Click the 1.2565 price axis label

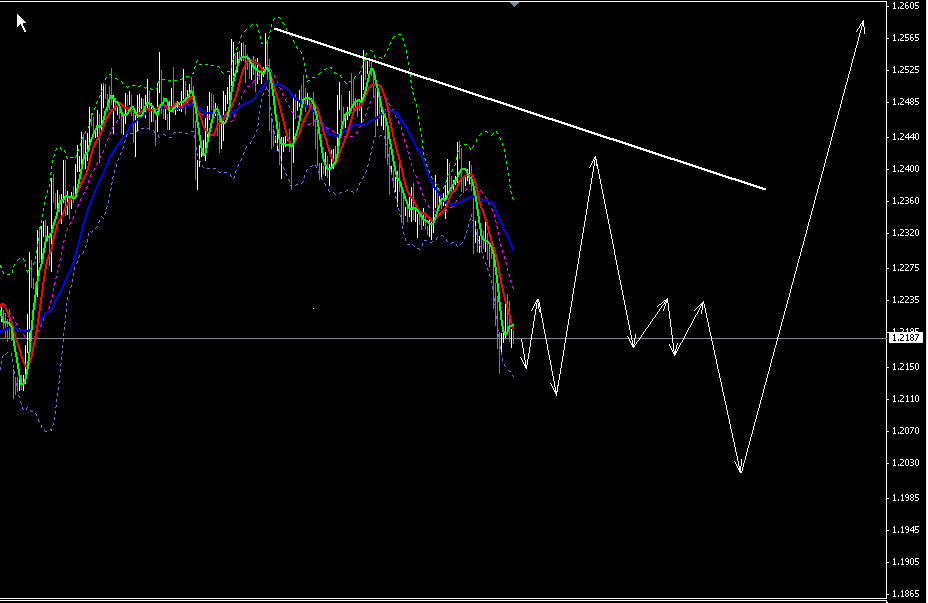click(906, 38)
